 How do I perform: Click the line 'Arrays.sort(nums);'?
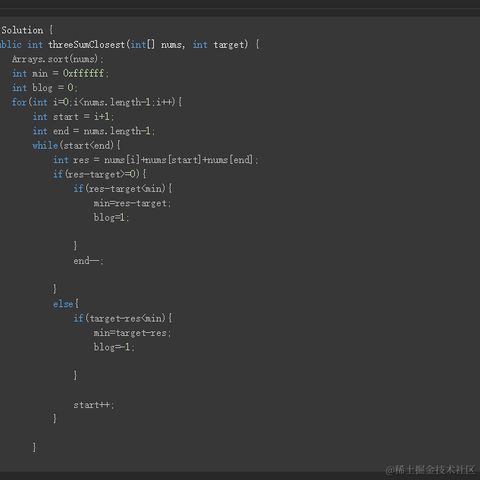[x=58, y=59]
